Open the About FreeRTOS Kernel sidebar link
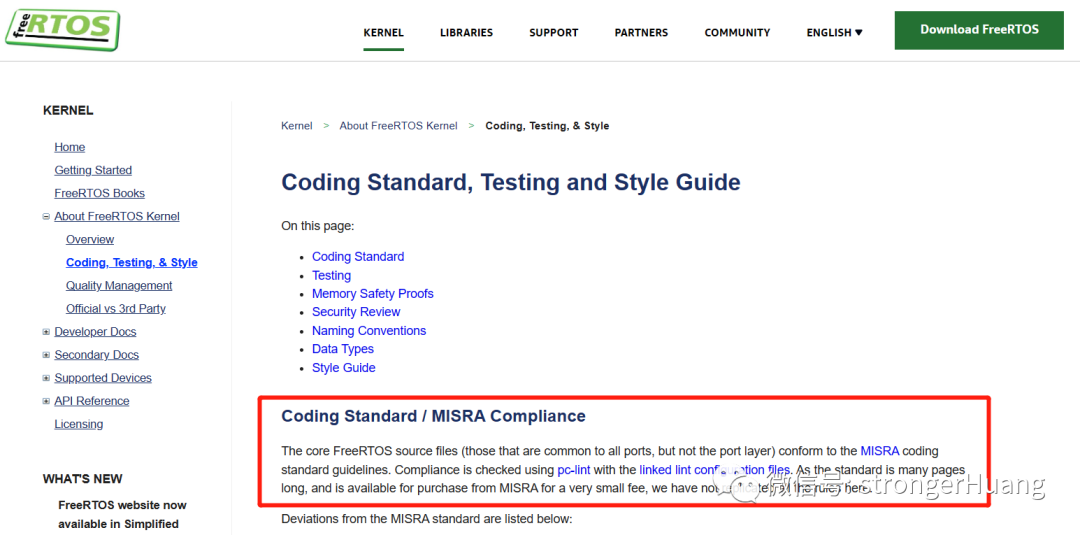This screenshot has width=1080, height=535. coord(117,216)
